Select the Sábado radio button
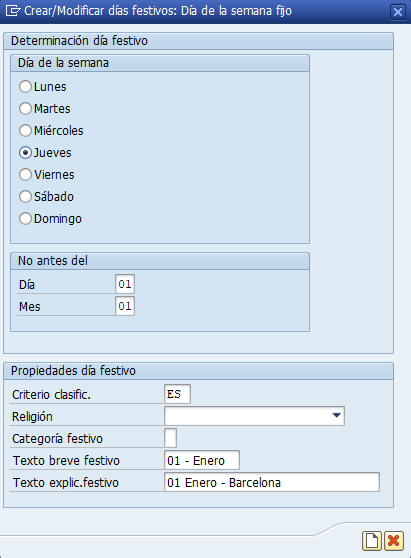Viewport: 411px width, 558px height. pyautogui.click(x=25, y=196)
